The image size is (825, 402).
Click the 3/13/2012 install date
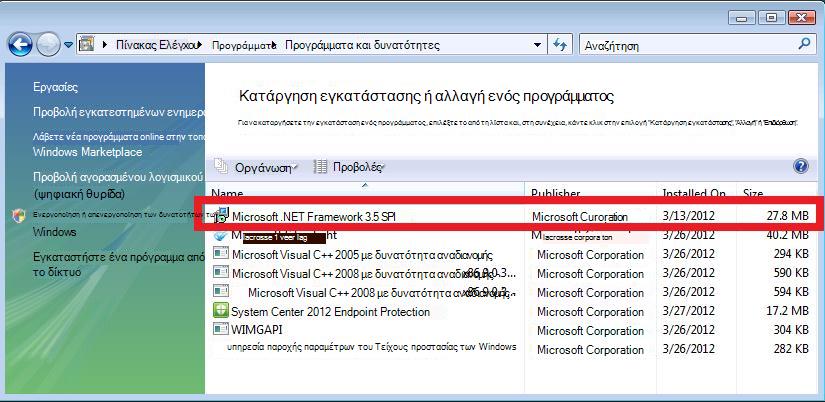[x=689, y=216]
